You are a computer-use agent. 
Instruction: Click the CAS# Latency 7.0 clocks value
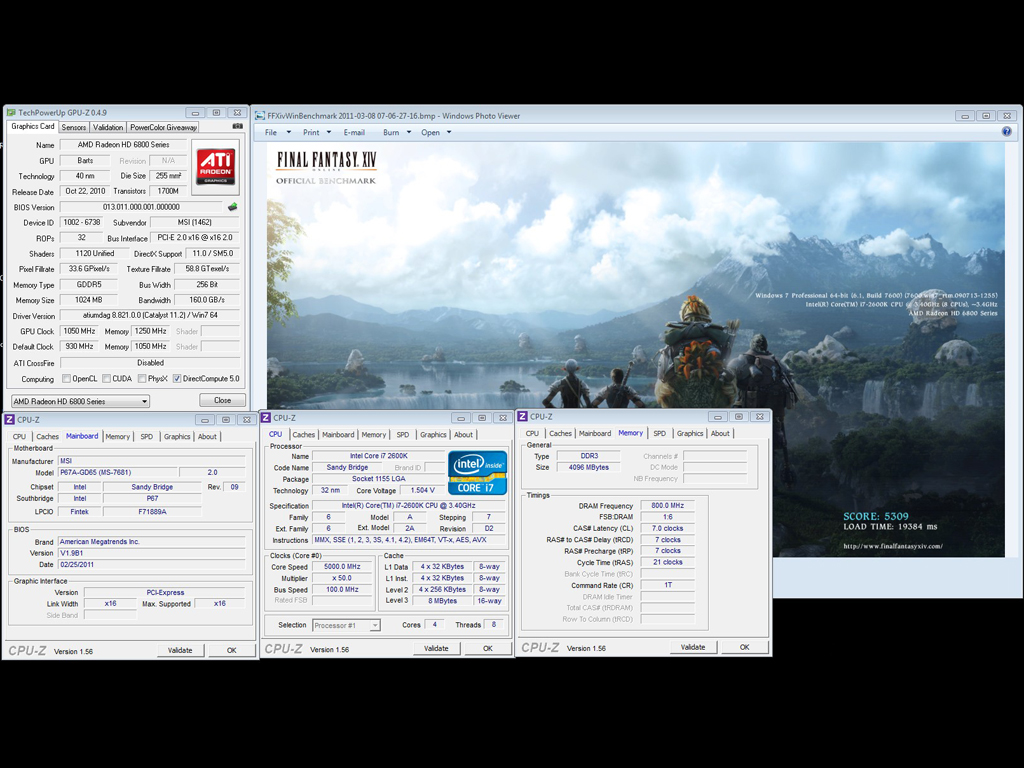click(x=667, y=528)
